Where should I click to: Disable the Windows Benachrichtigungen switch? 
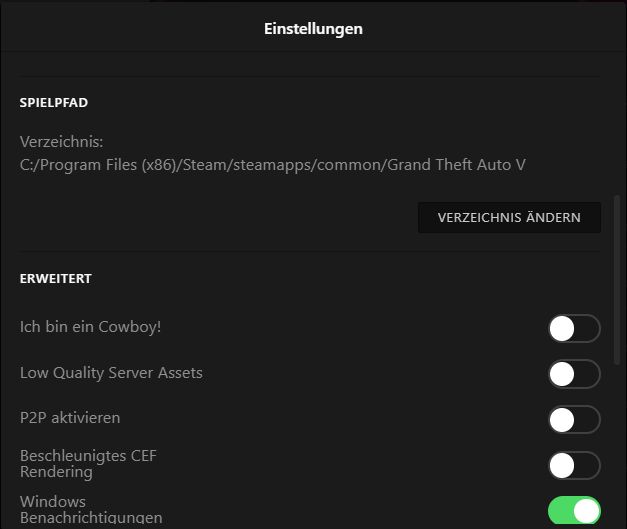click(574, 511)
